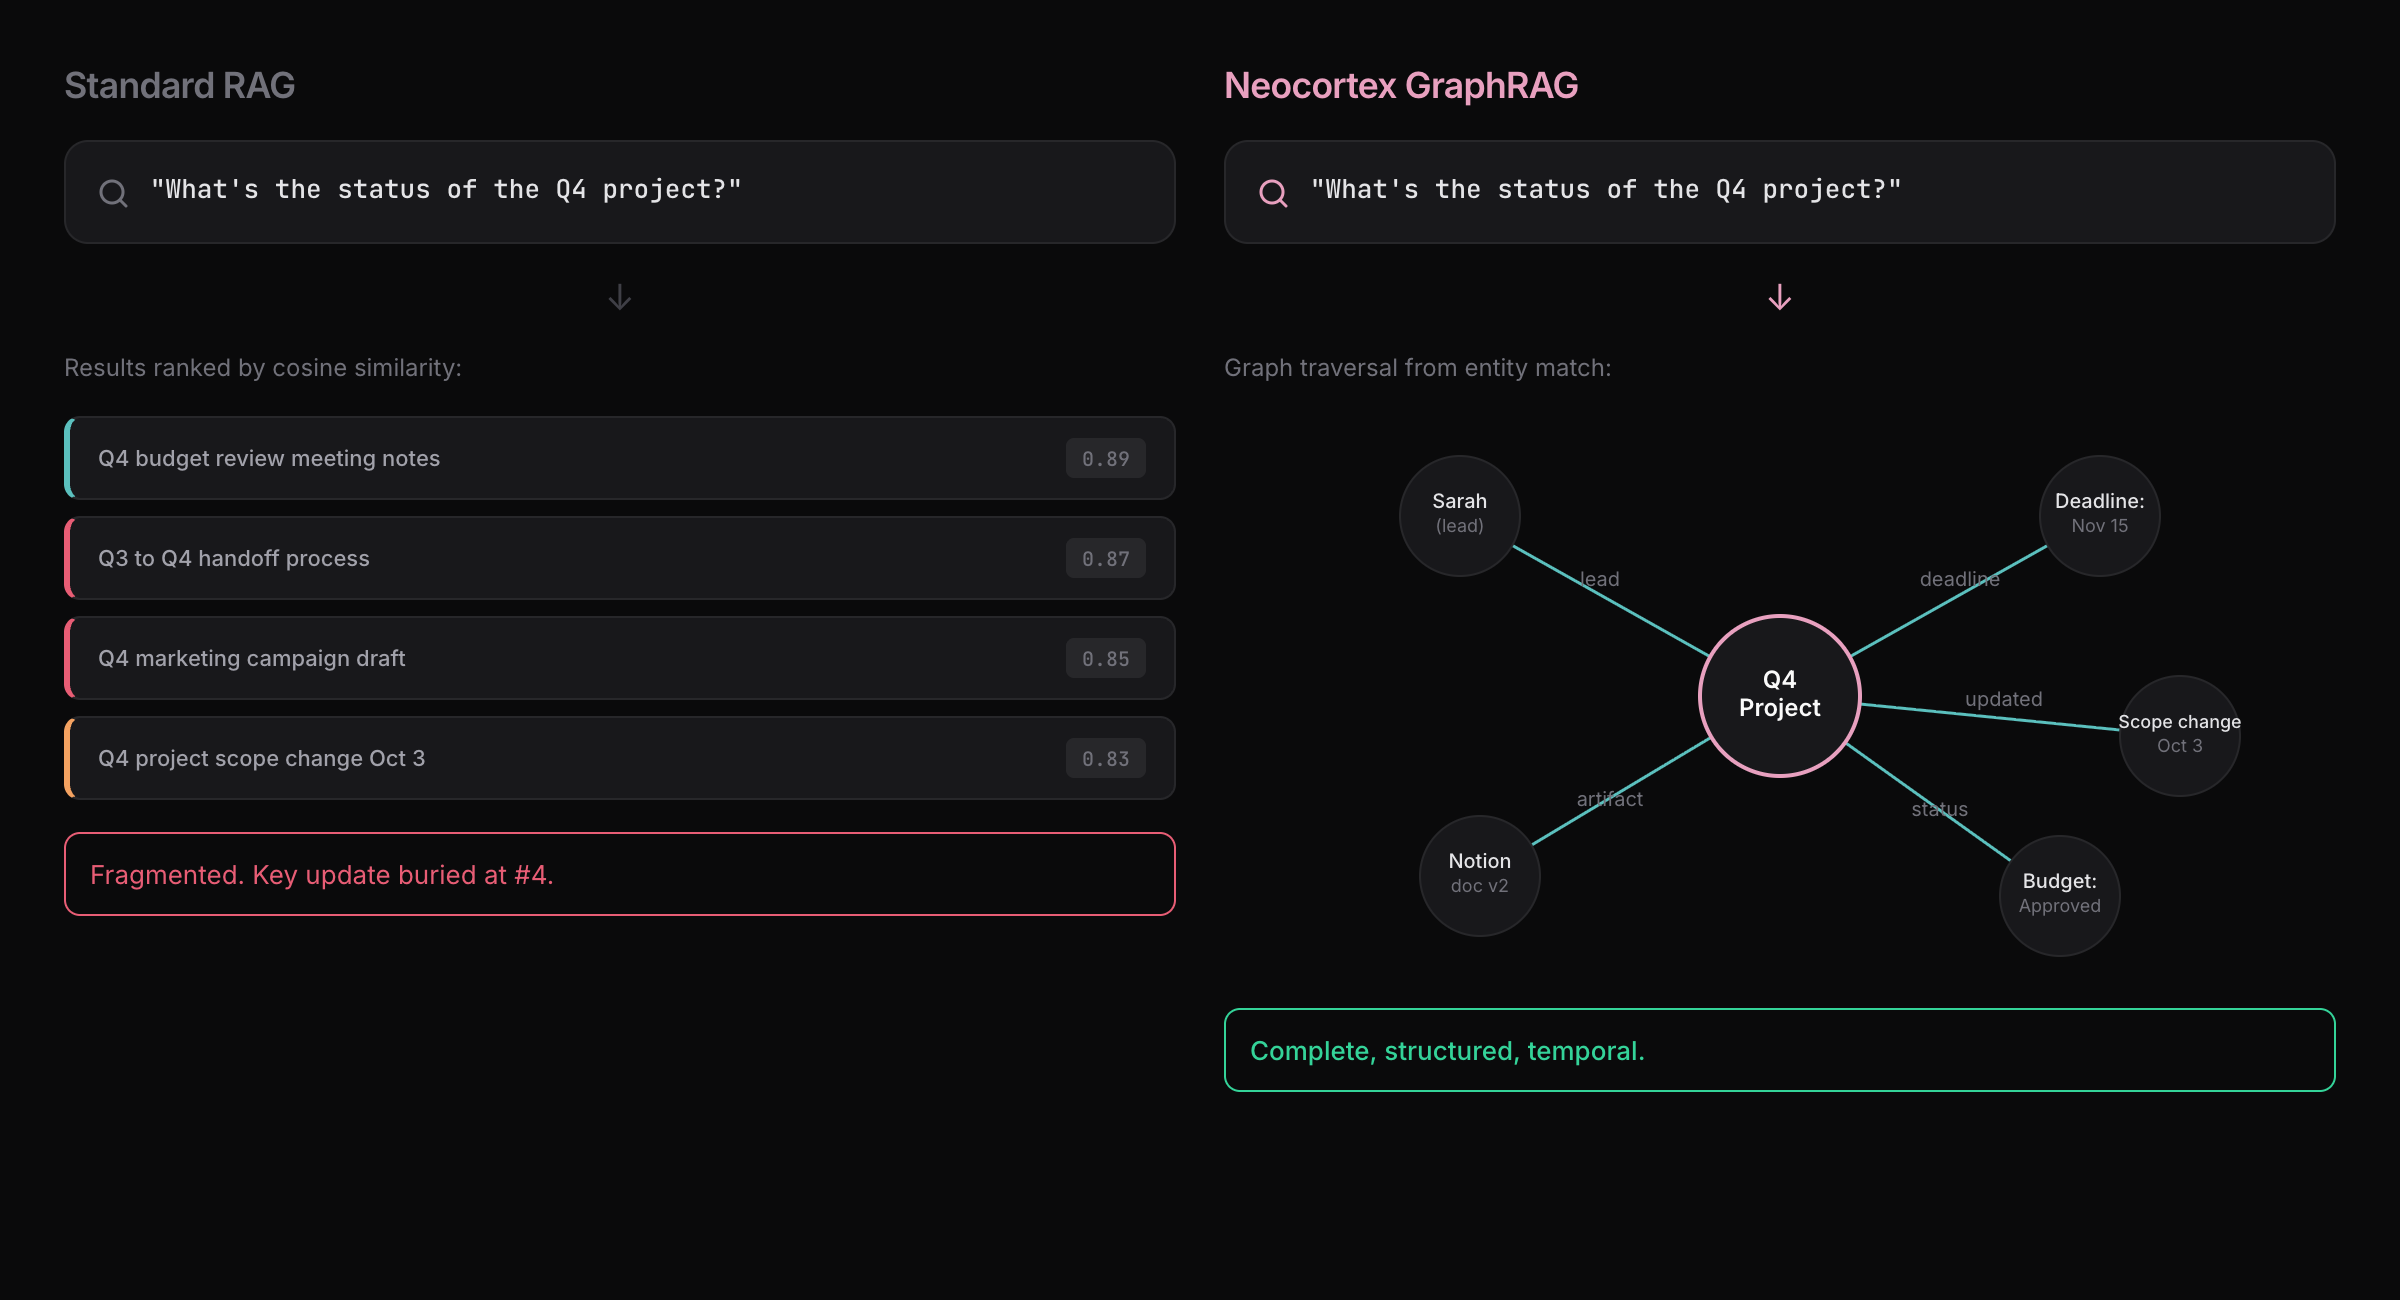Select the Deadline: Nov 15 node
Viewport: 2400px width, 1300px height.
(2099, 515)
